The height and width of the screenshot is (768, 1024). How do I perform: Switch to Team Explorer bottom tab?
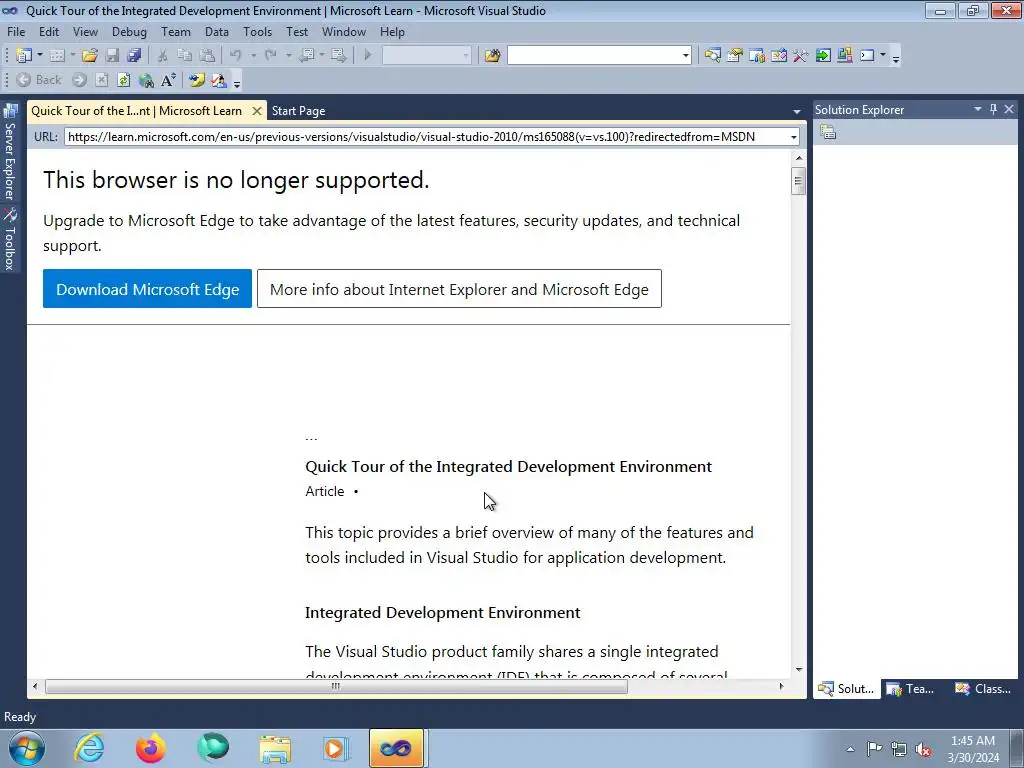pyautogui.click(x=911, y=689)
